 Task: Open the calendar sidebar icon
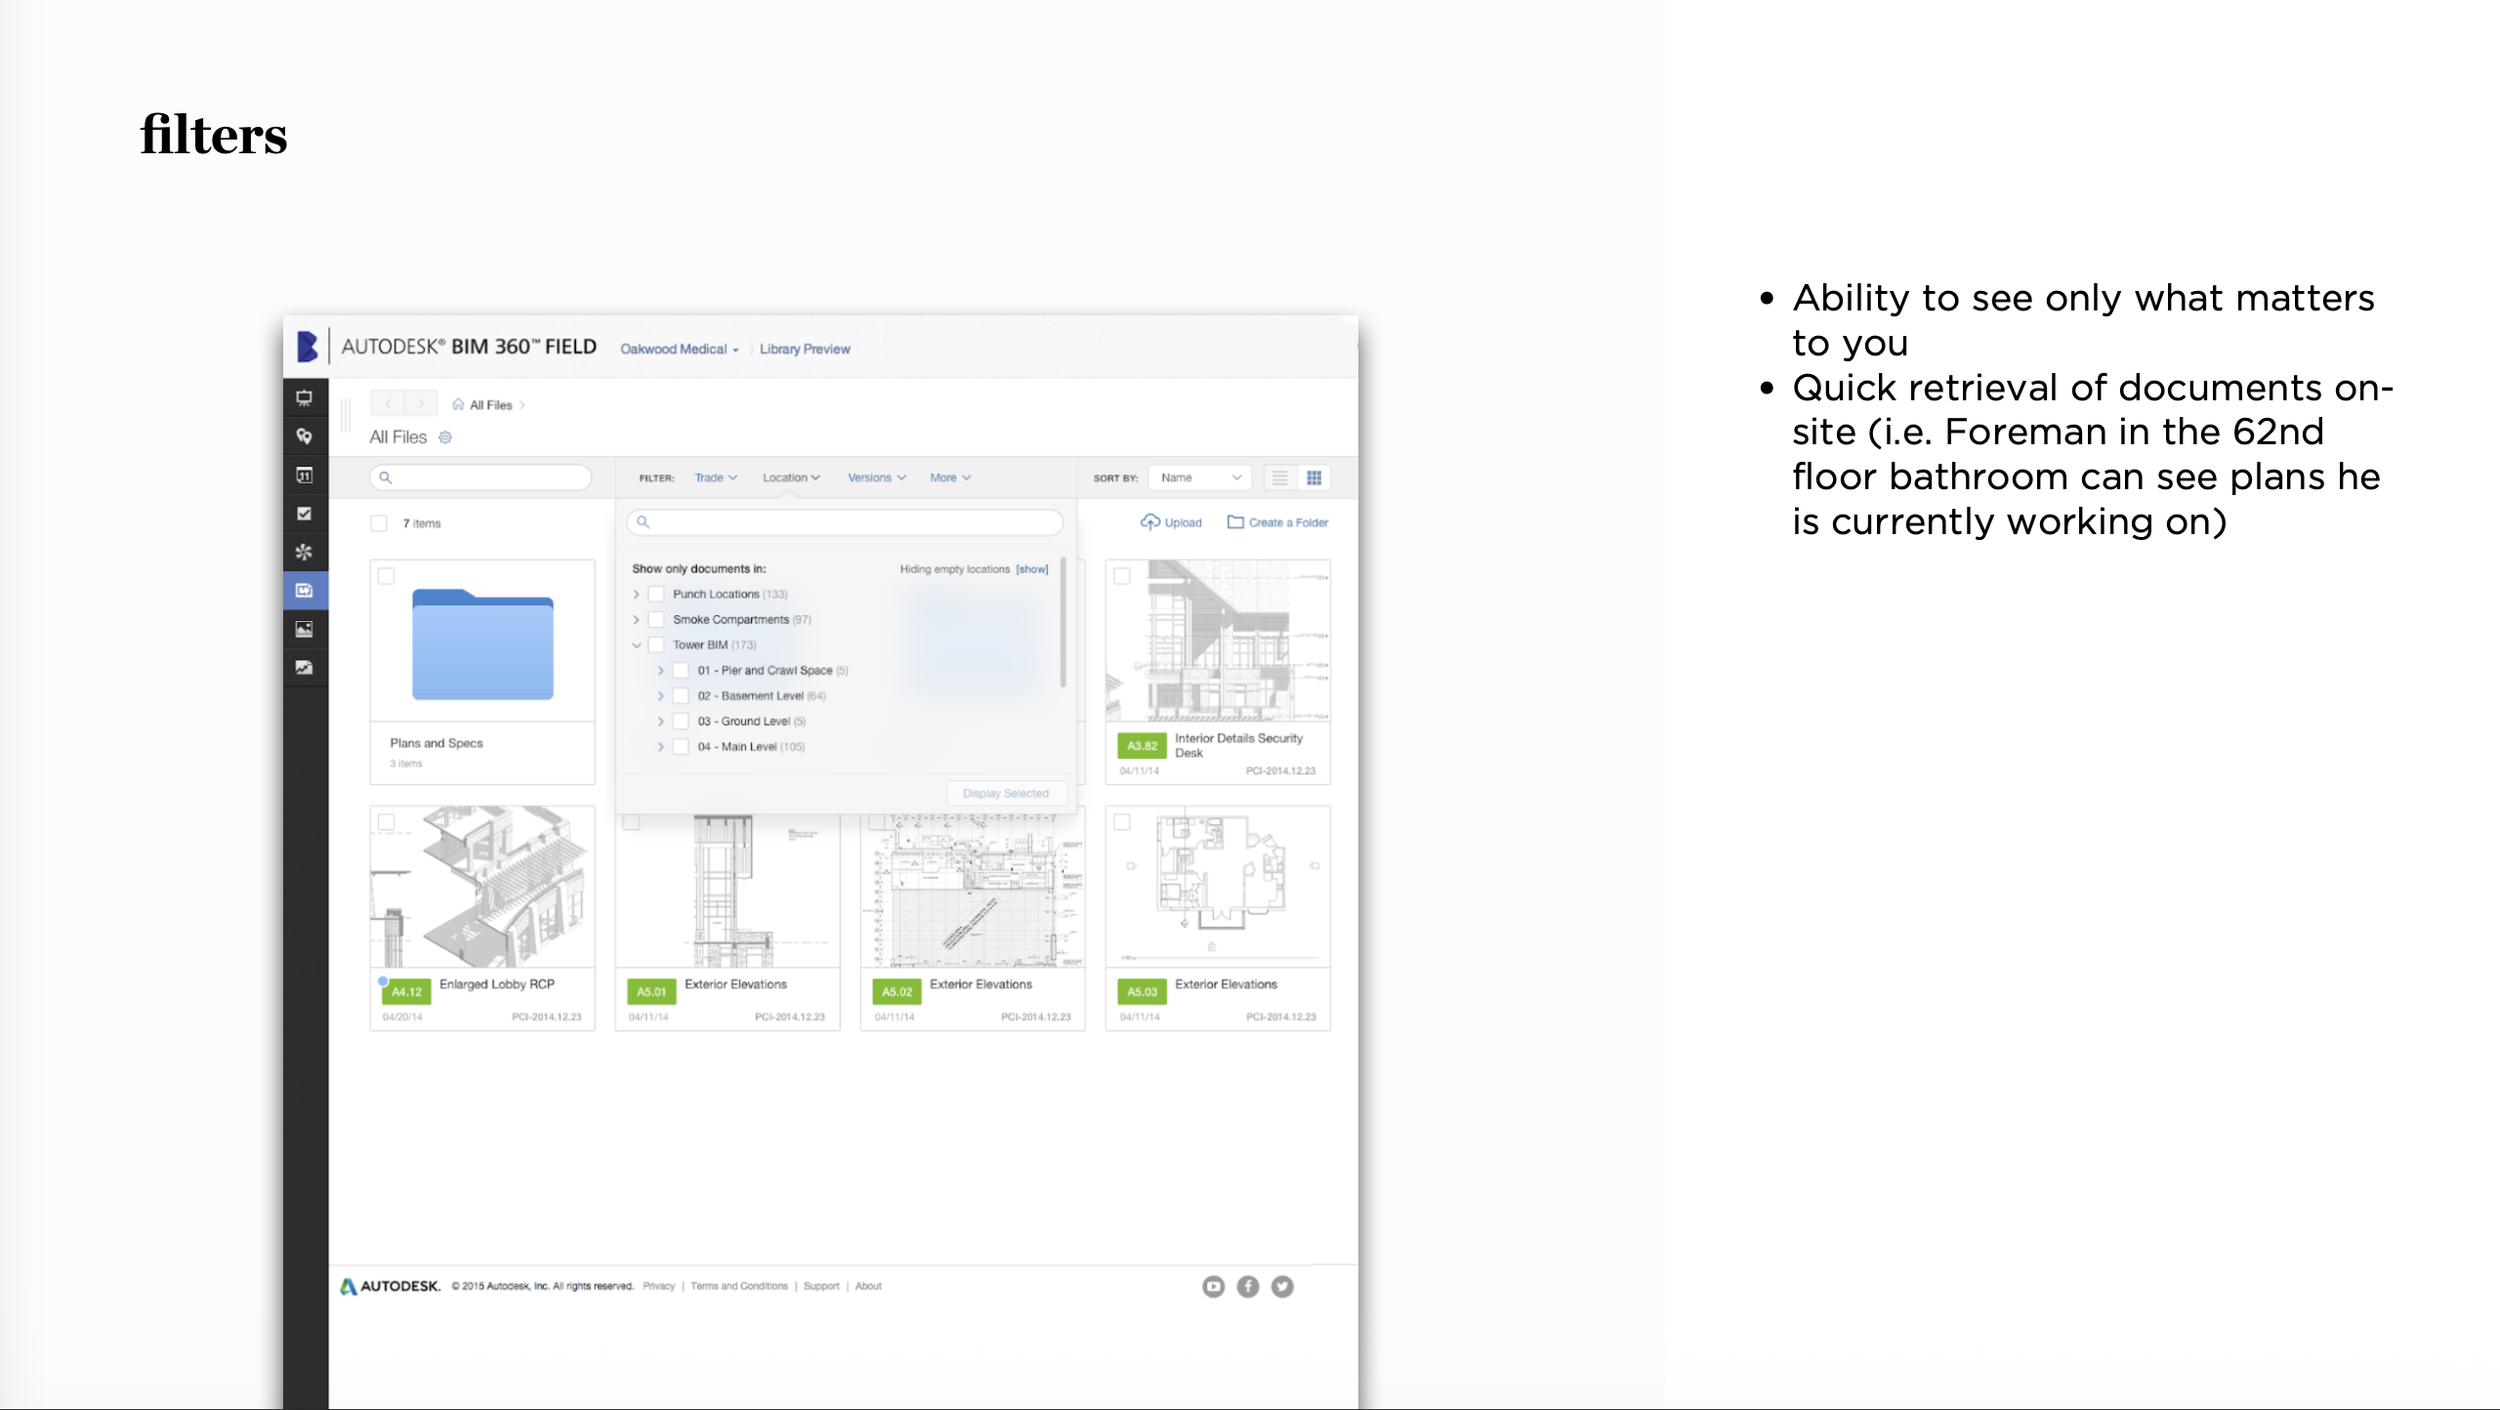click(304, 475)
